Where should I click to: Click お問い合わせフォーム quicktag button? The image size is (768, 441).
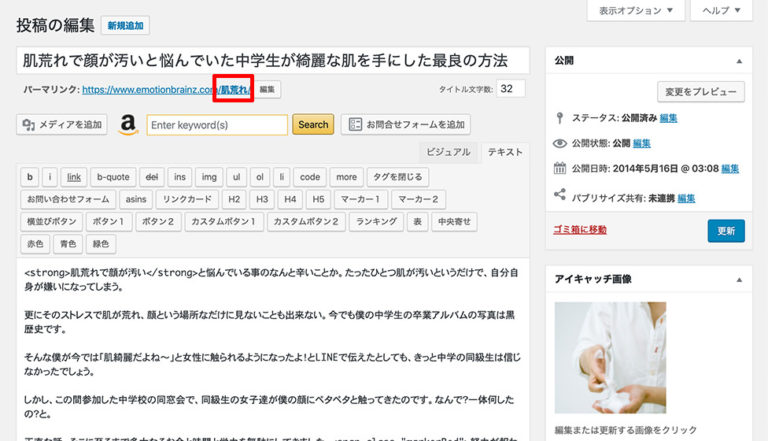pyautogui.click(x=68, y=199)
